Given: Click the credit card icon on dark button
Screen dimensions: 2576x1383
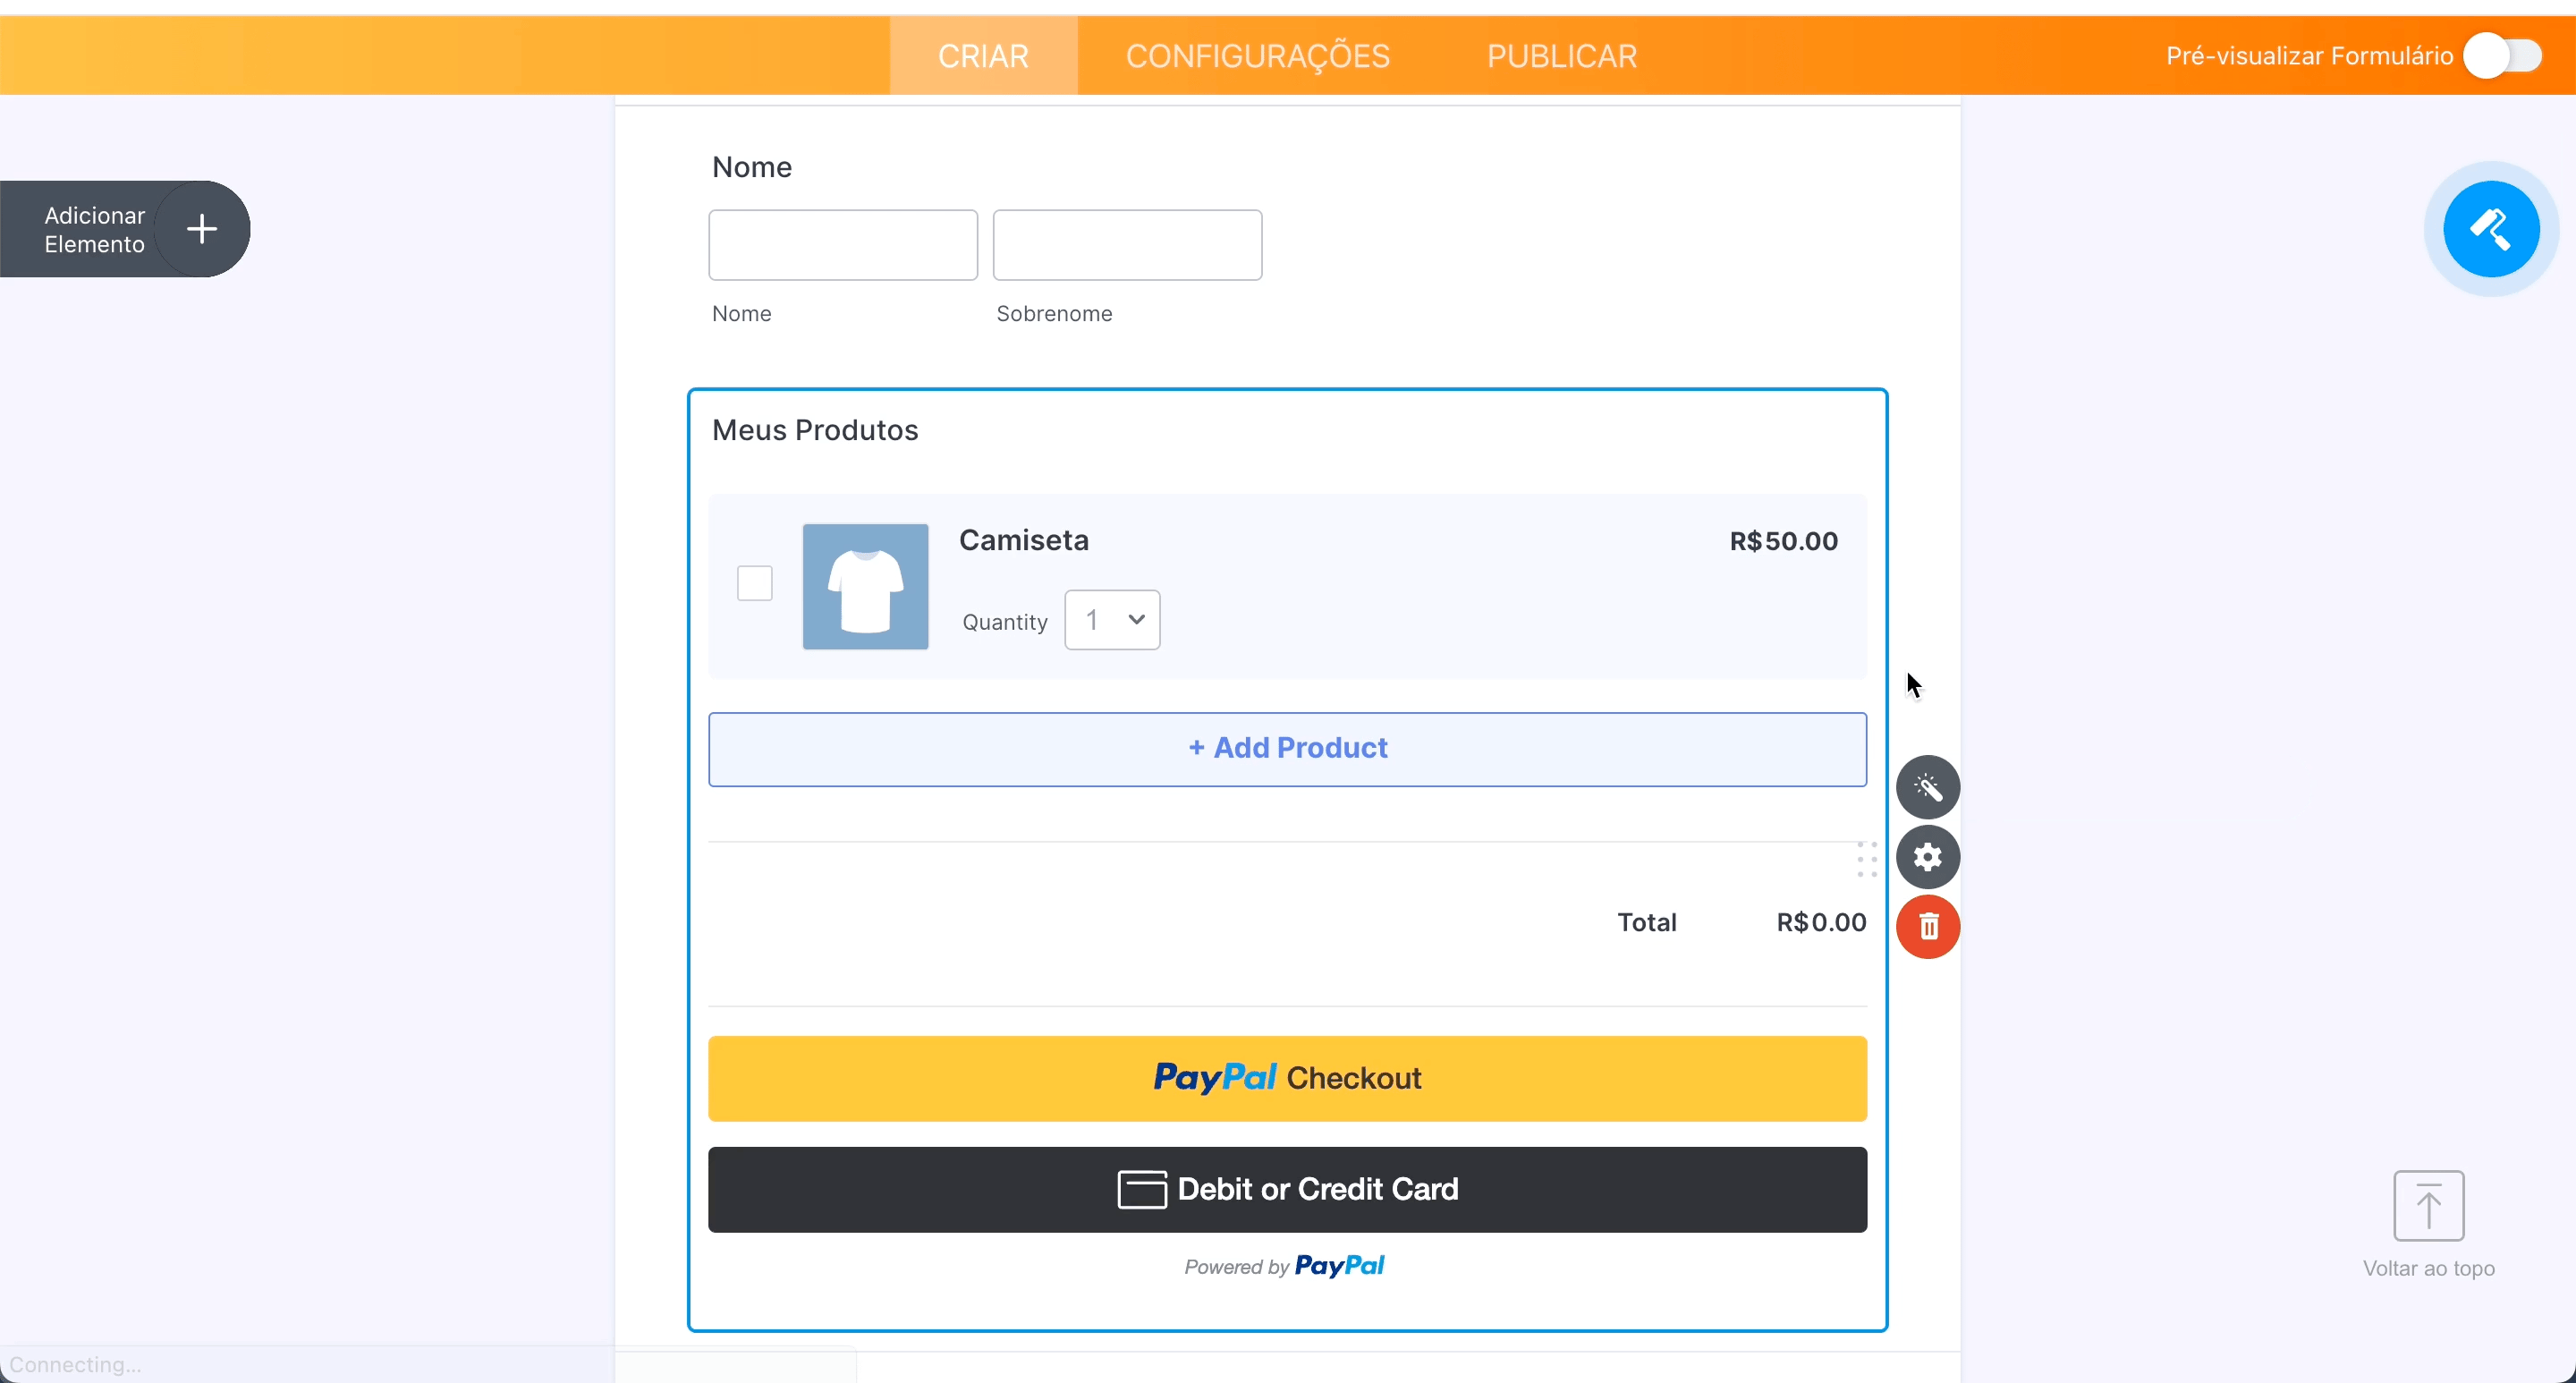Looking at the screenshot, I should tap(1141, 1189).
